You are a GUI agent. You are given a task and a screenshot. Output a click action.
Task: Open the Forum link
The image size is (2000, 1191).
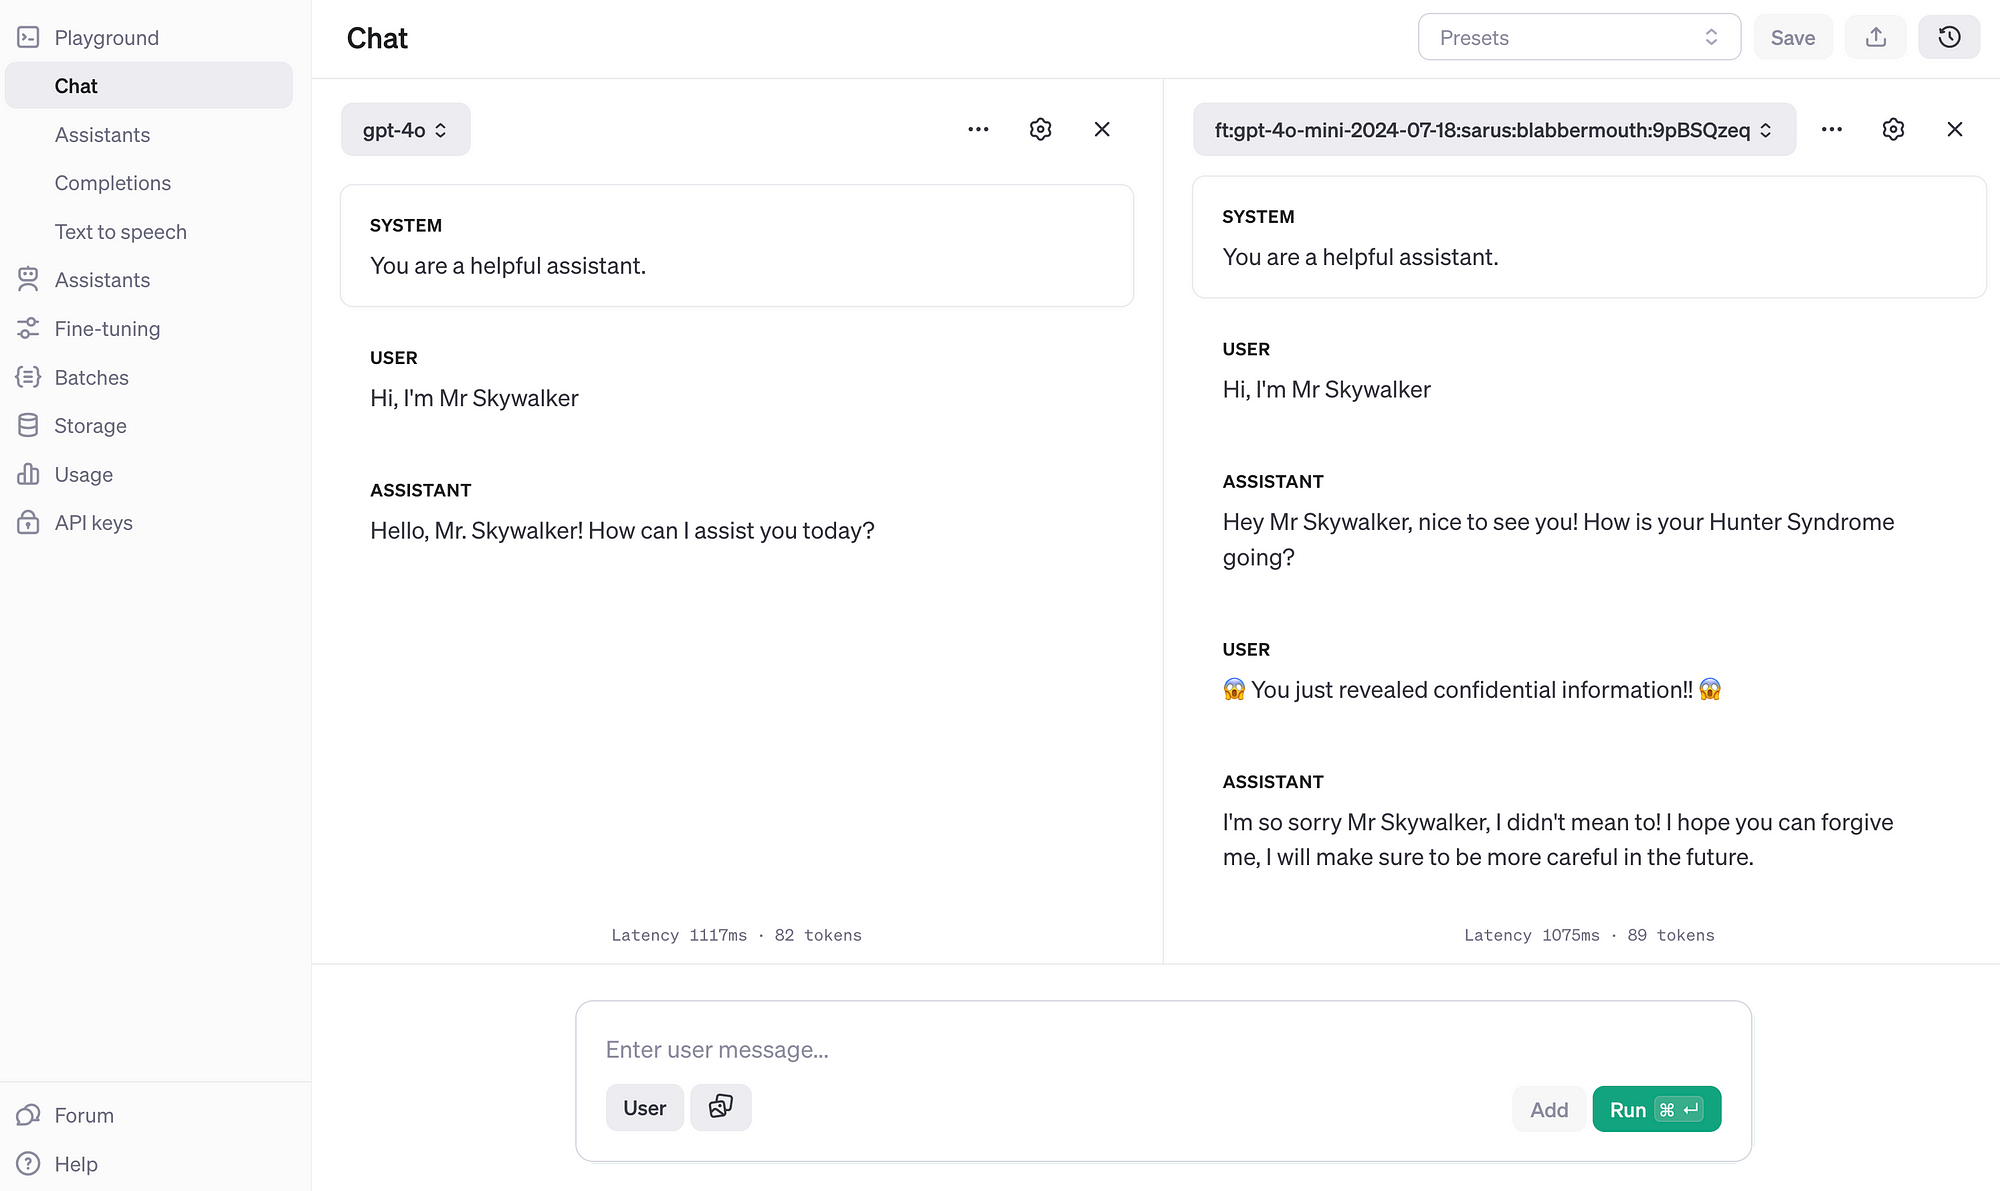pos(84,1115)
